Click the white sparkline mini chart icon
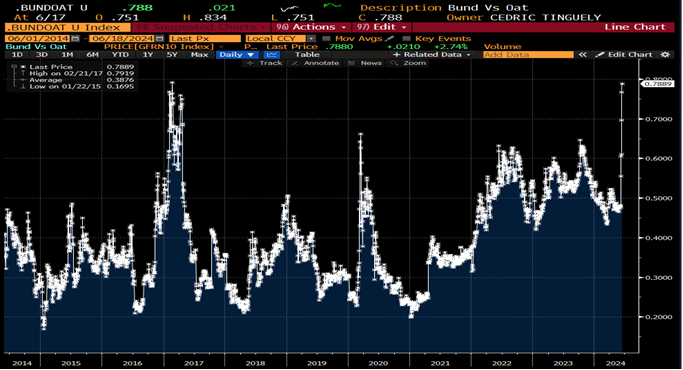 pyautogui.click(x=290, y=8)
